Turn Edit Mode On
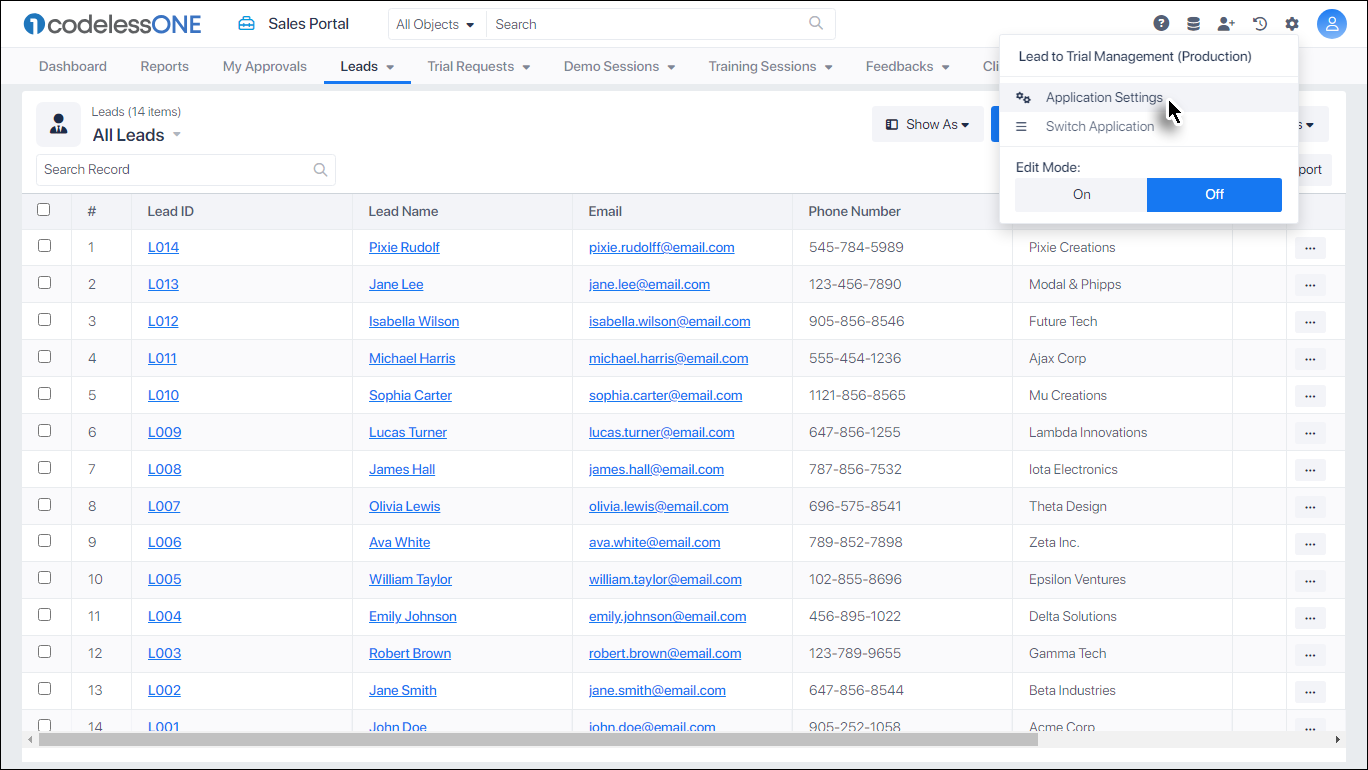Image resolution: width=1368 pixels, height=770 pixels. pyautogui.click(x=1081, y=195)
